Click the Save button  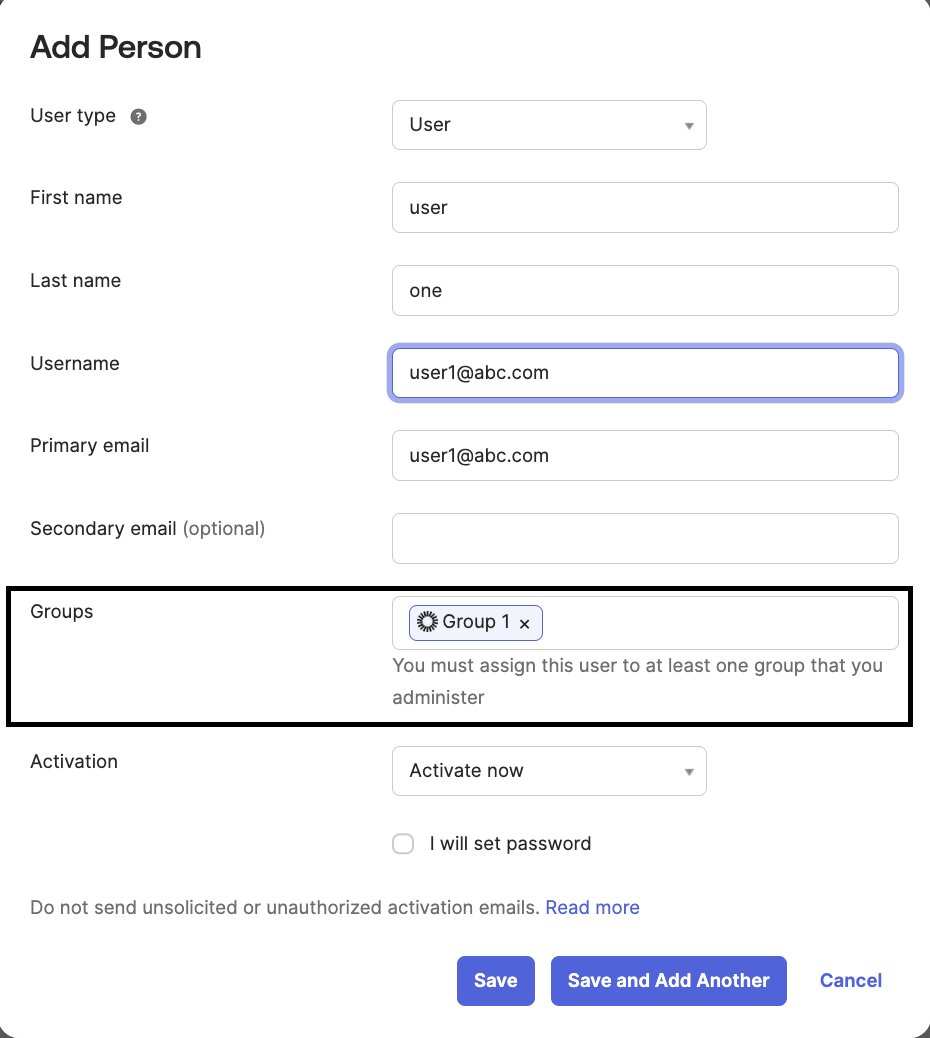tap(496, 980)
